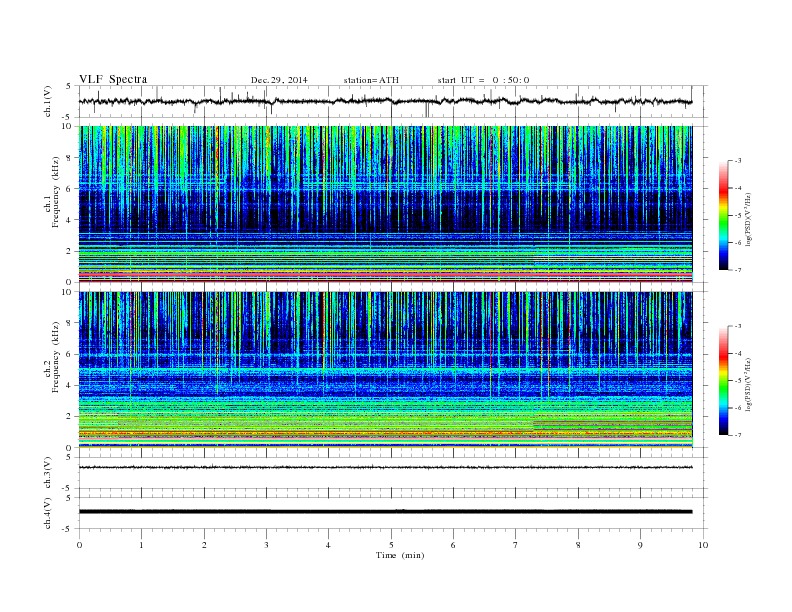Click time axis tick label "3"
792x612 pixels.
[266, 545]
